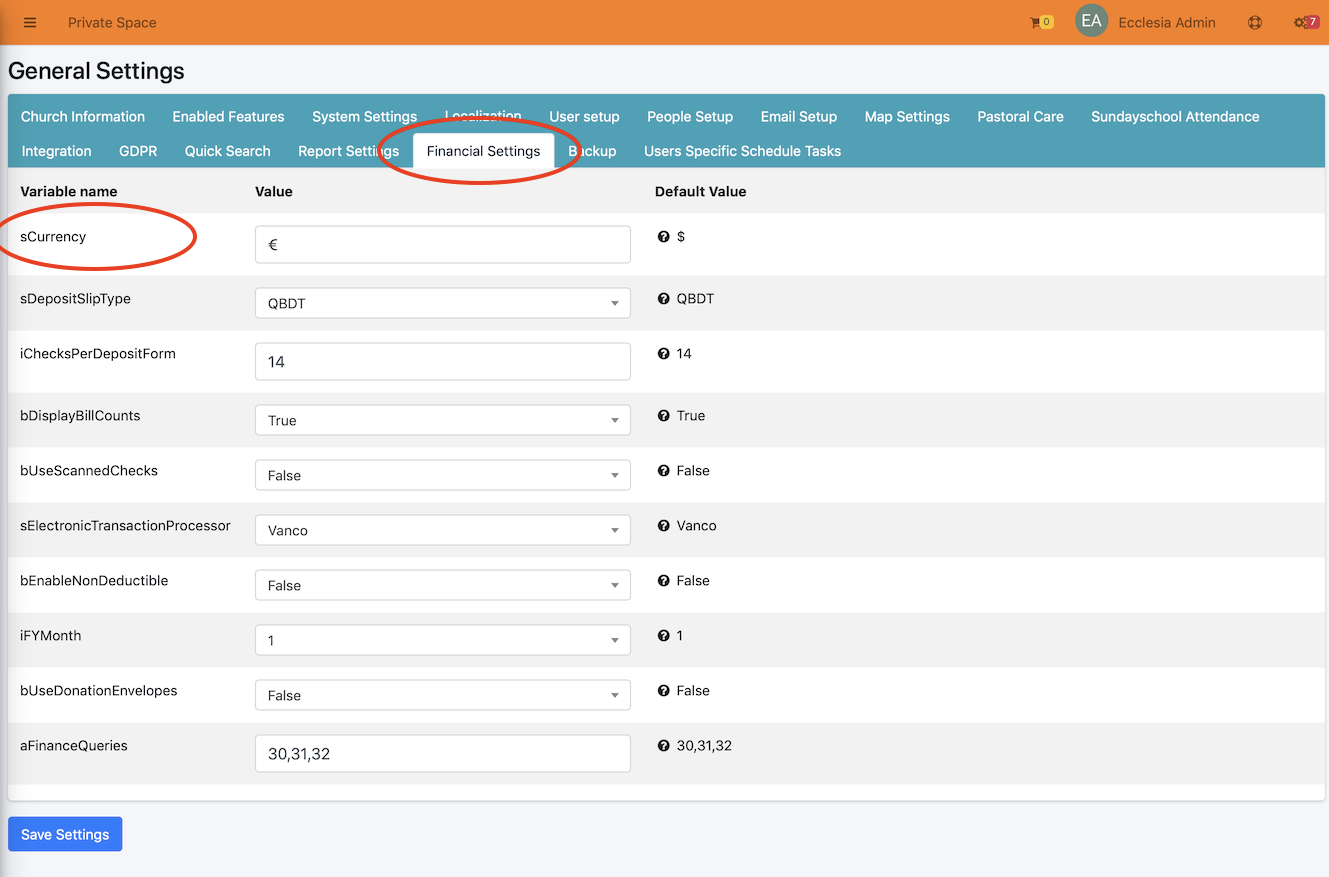This screenshot has height=877, width=1329.
Task: Click the EA user avatar
Action: point(1091,21)
